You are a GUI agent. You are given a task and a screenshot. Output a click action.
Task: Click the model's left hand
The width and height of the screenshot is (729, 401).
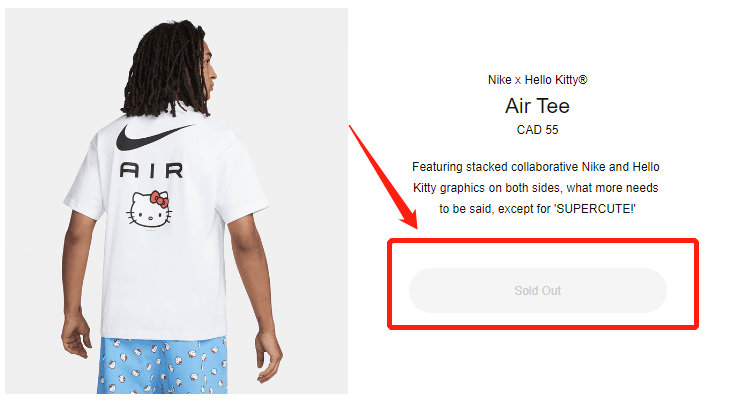[75, 337]
